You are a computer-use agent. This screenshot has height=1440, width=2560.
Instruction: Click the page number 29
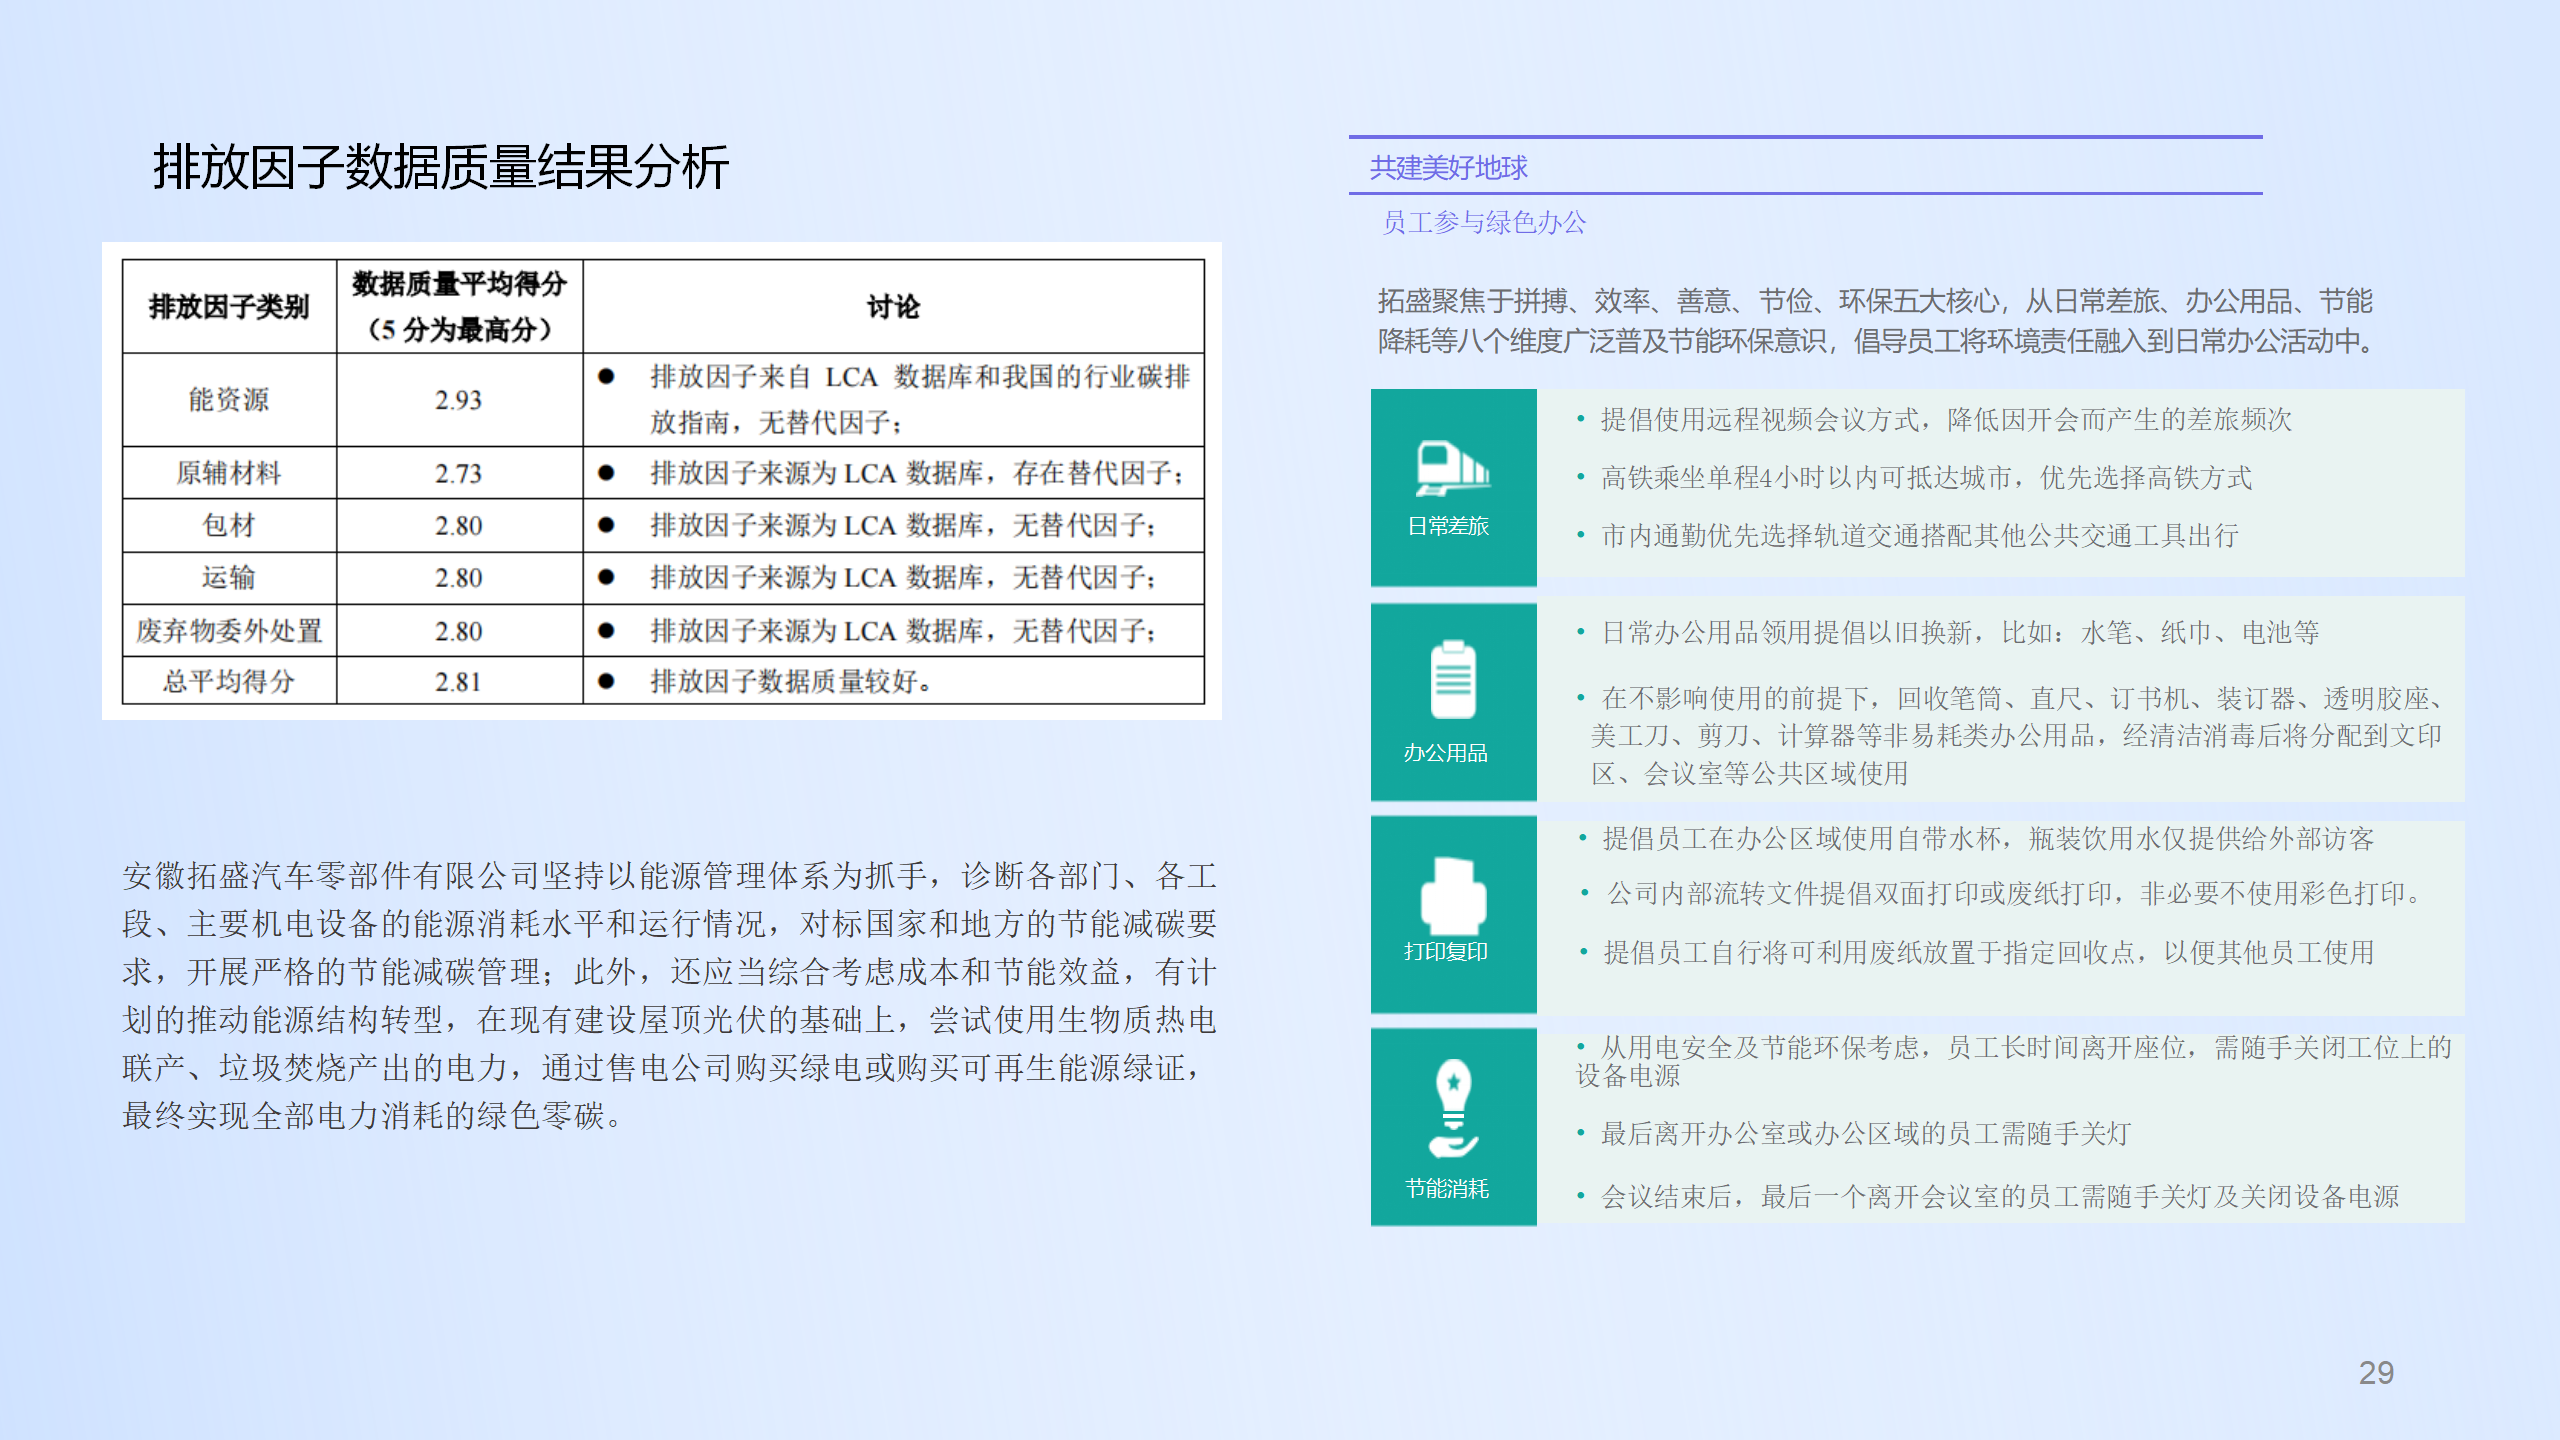tap(2376, 1372)
